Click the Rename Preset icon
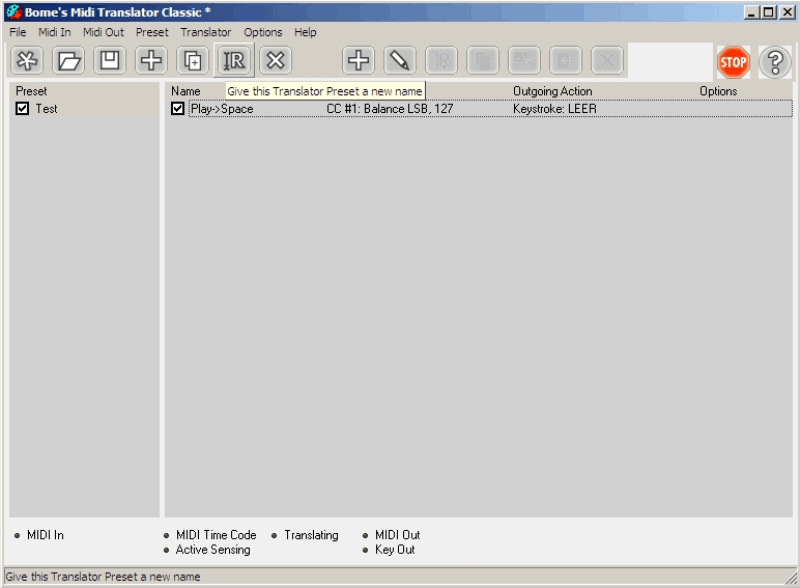Image resolution: width=800 pixels, height=588 pixels. coord(235,61)
